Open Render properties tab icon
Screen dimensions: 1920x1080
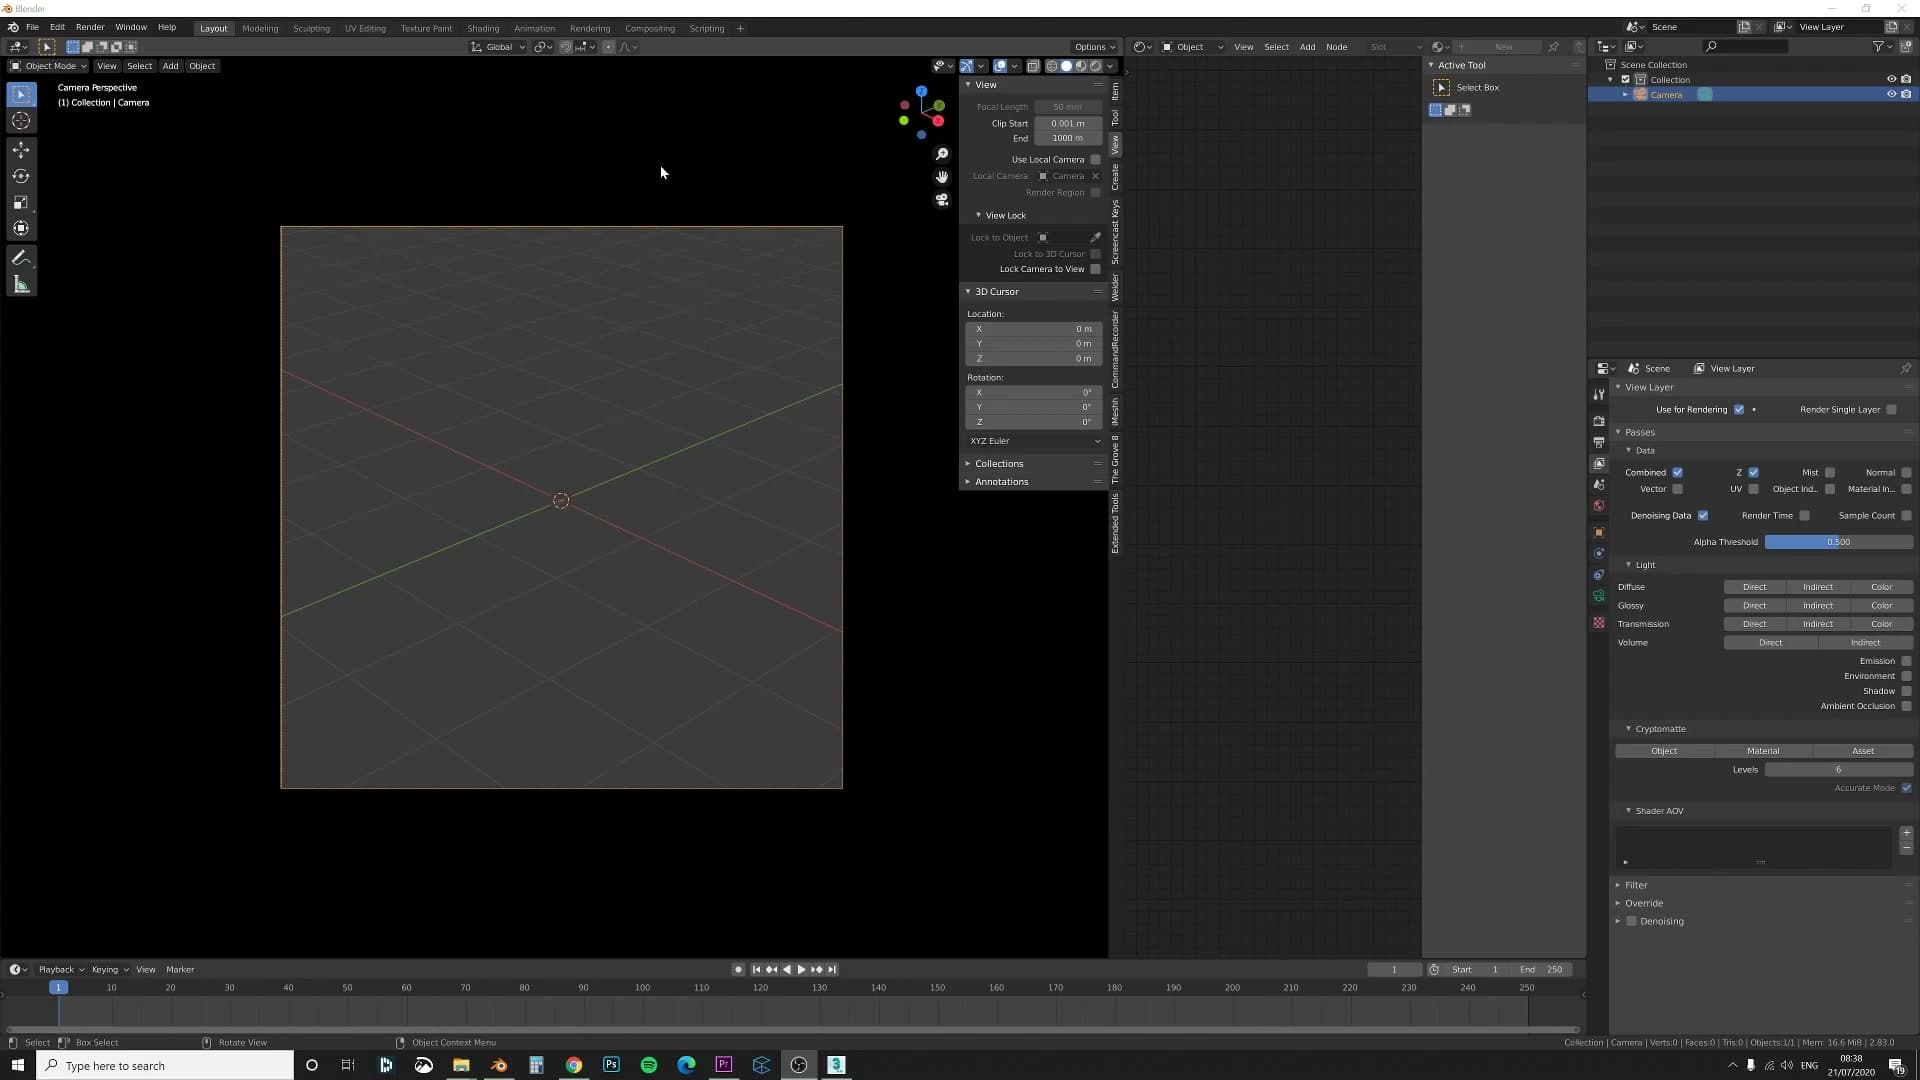pos(1599,421)
